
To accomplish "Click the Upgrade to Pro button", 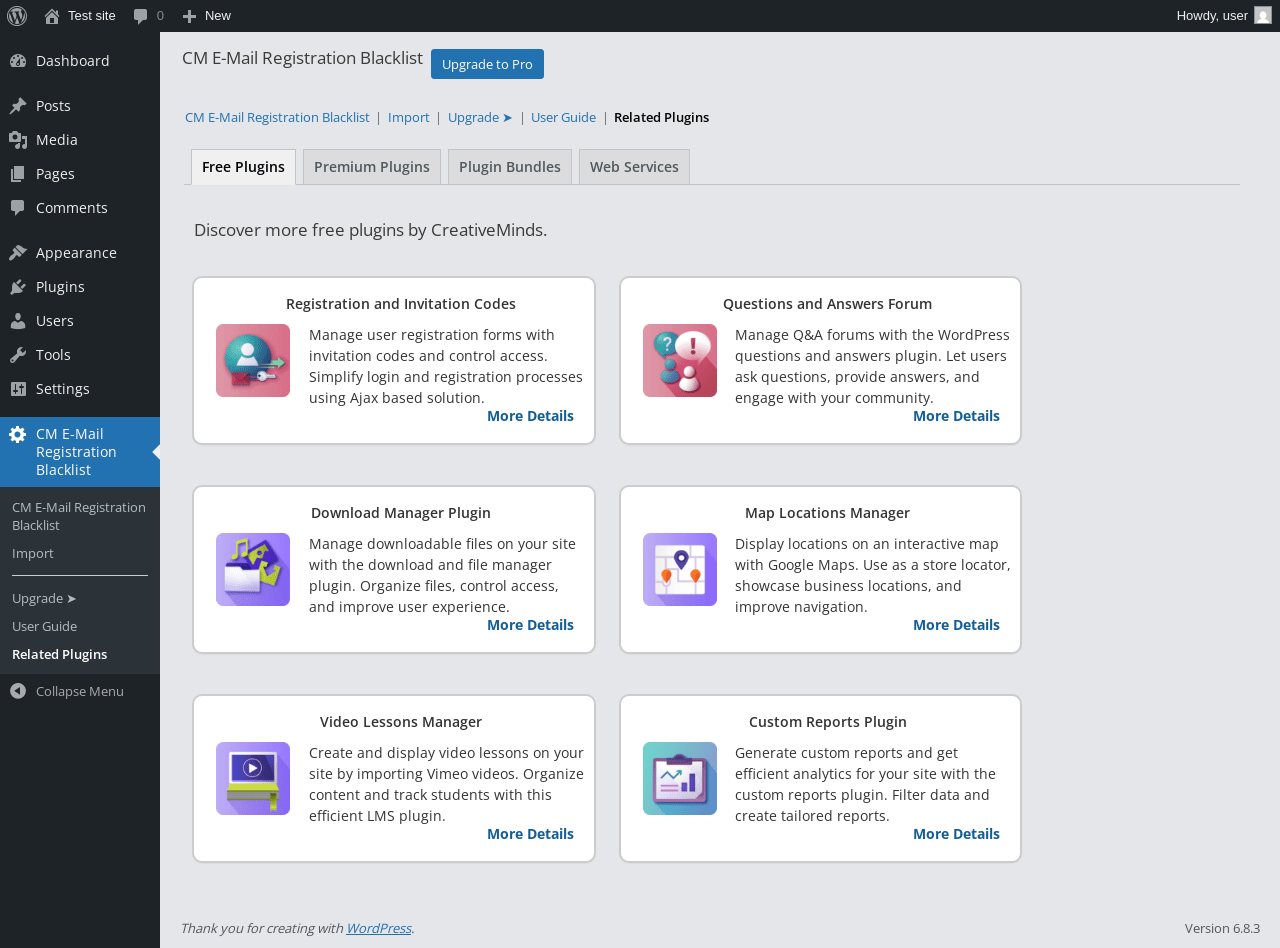I will [x=487, y=64].
